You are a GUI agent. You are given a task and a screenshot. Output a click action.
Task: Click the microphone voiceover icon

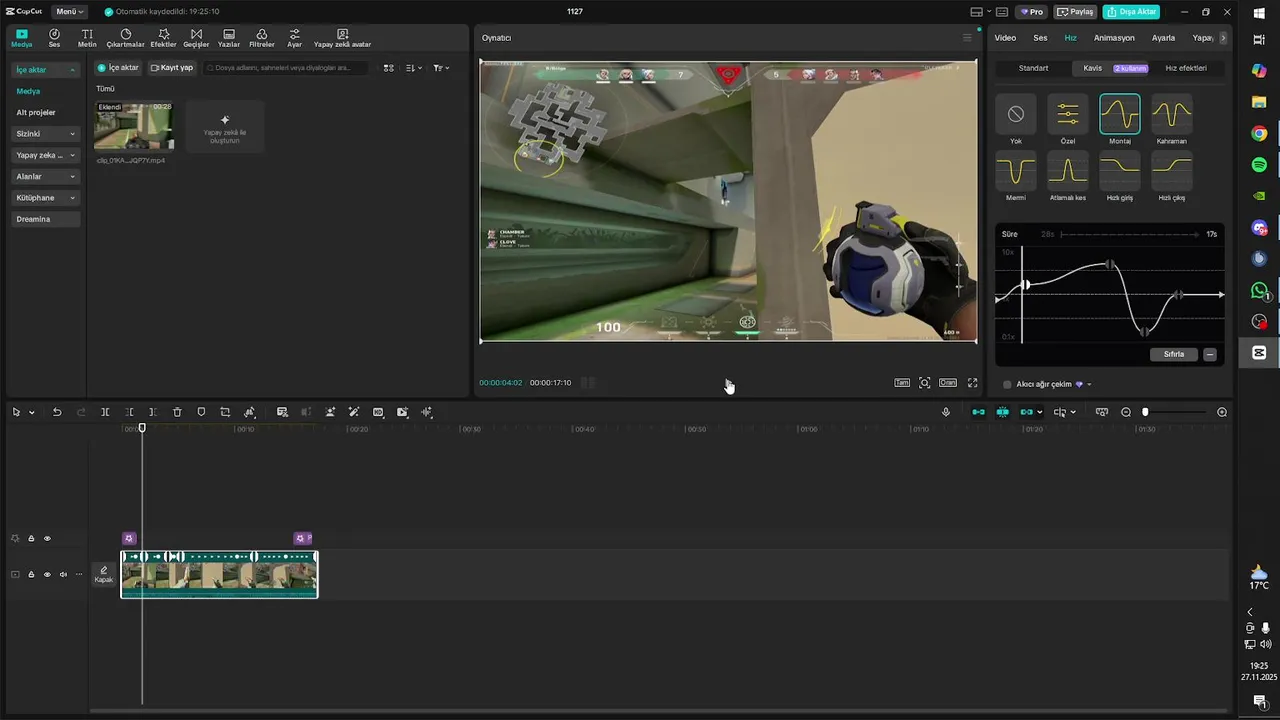(x=946, y=412)
